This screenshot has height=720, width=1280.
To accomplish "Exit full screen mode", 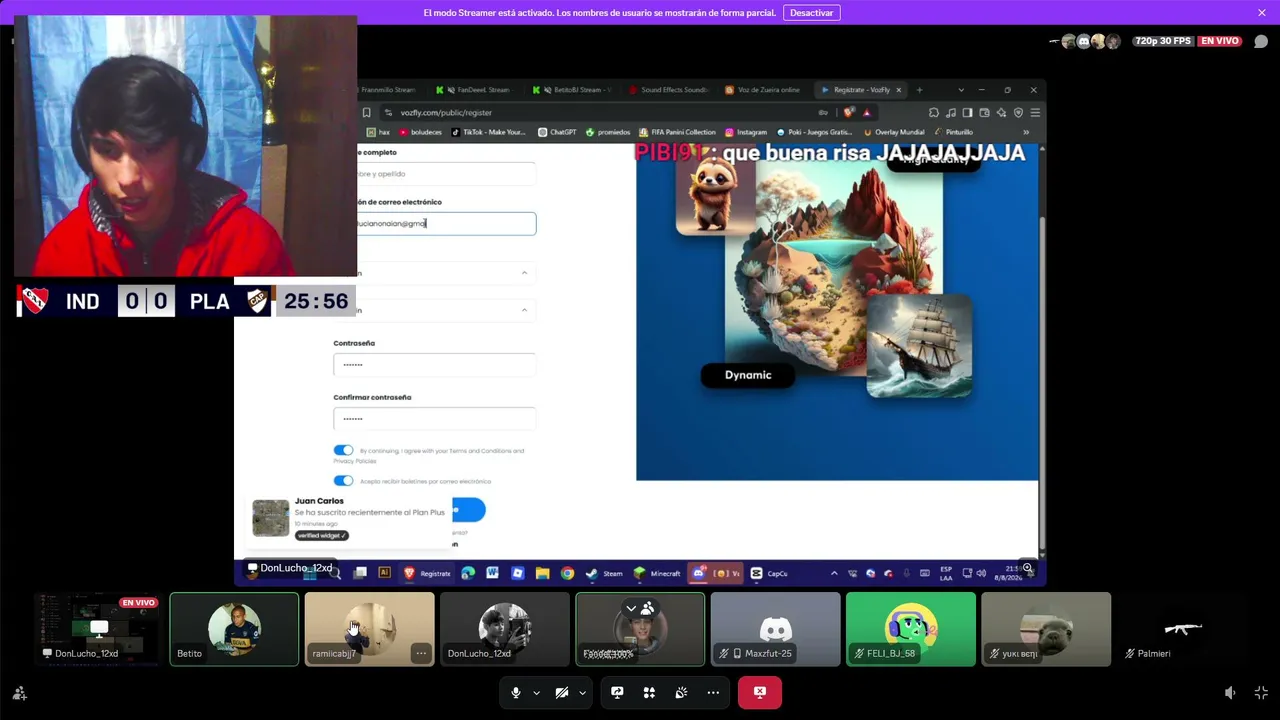I will pyautogui.click(x=1261, y=693).
